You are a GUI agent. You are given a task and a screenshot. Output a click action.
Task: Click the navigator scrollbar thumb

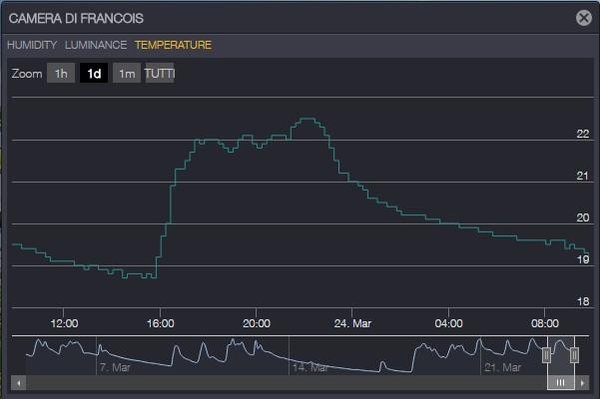[x=561, y=383]
